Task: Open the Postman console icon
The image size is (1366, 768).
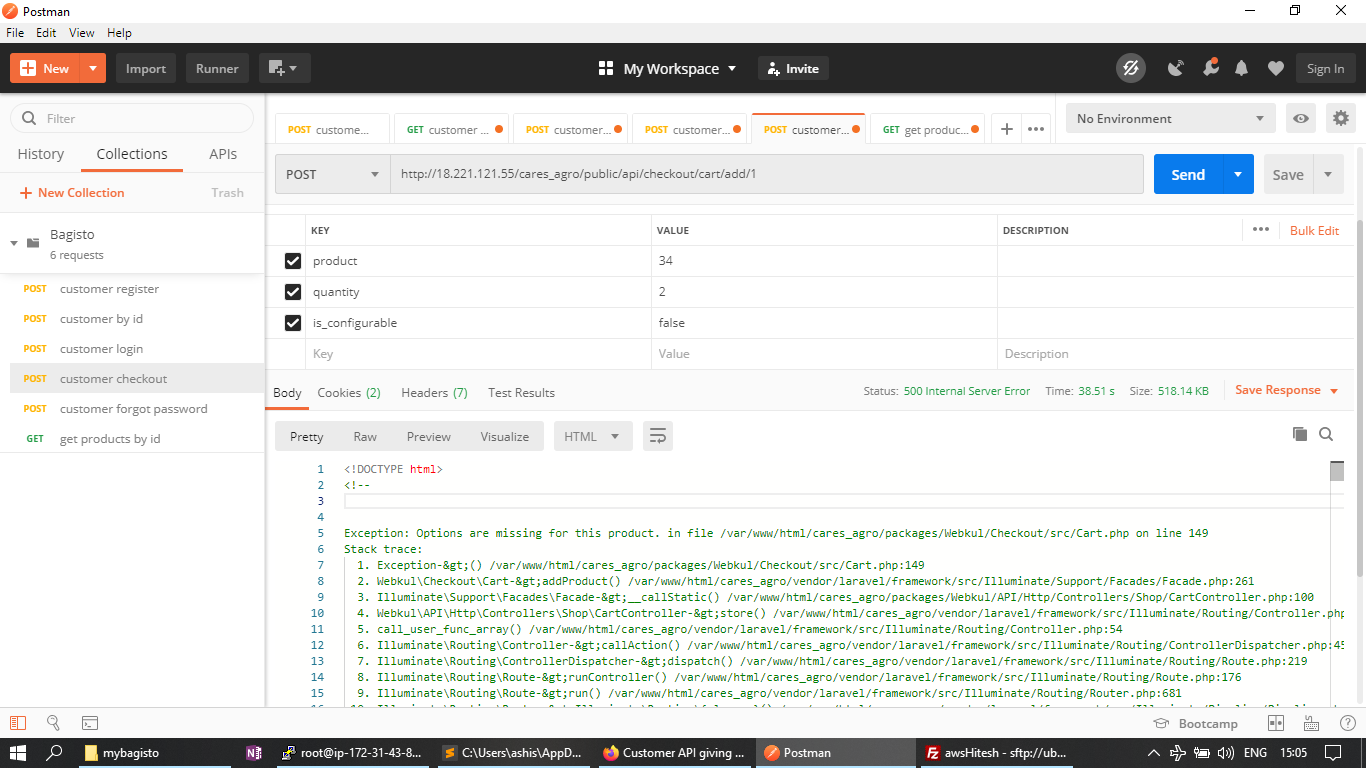Action: 90,723
